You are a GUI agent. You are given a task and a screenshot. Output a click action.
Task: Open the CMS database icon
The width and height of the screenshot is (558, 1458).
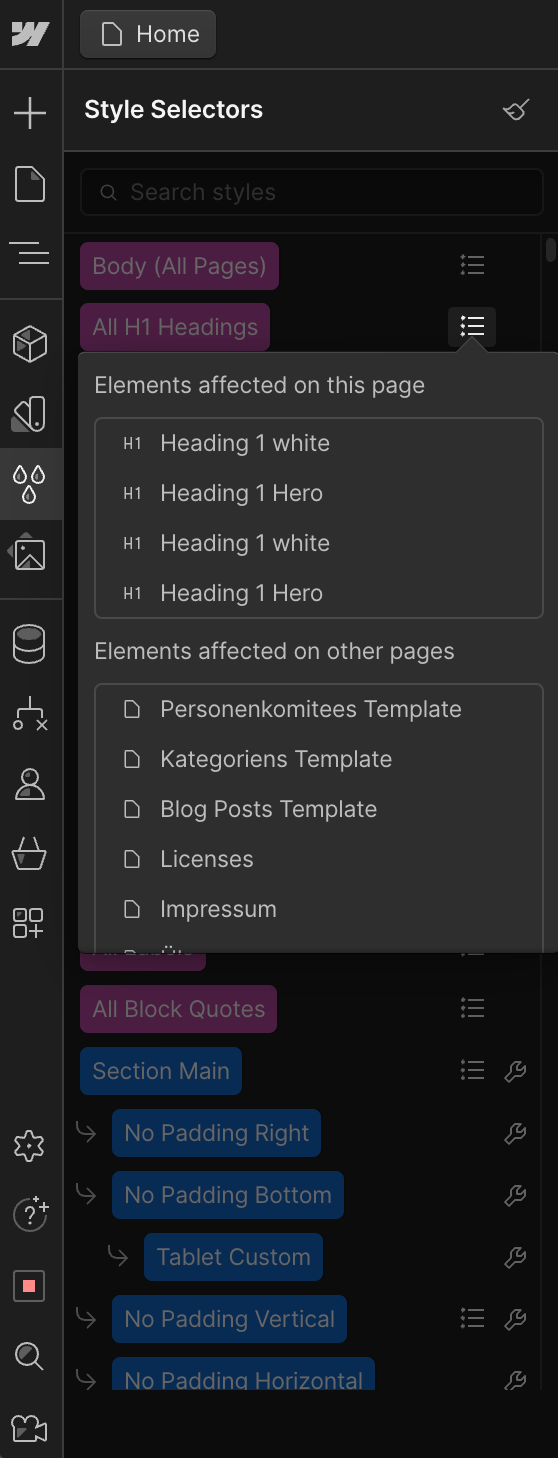(x=30, y=644)
